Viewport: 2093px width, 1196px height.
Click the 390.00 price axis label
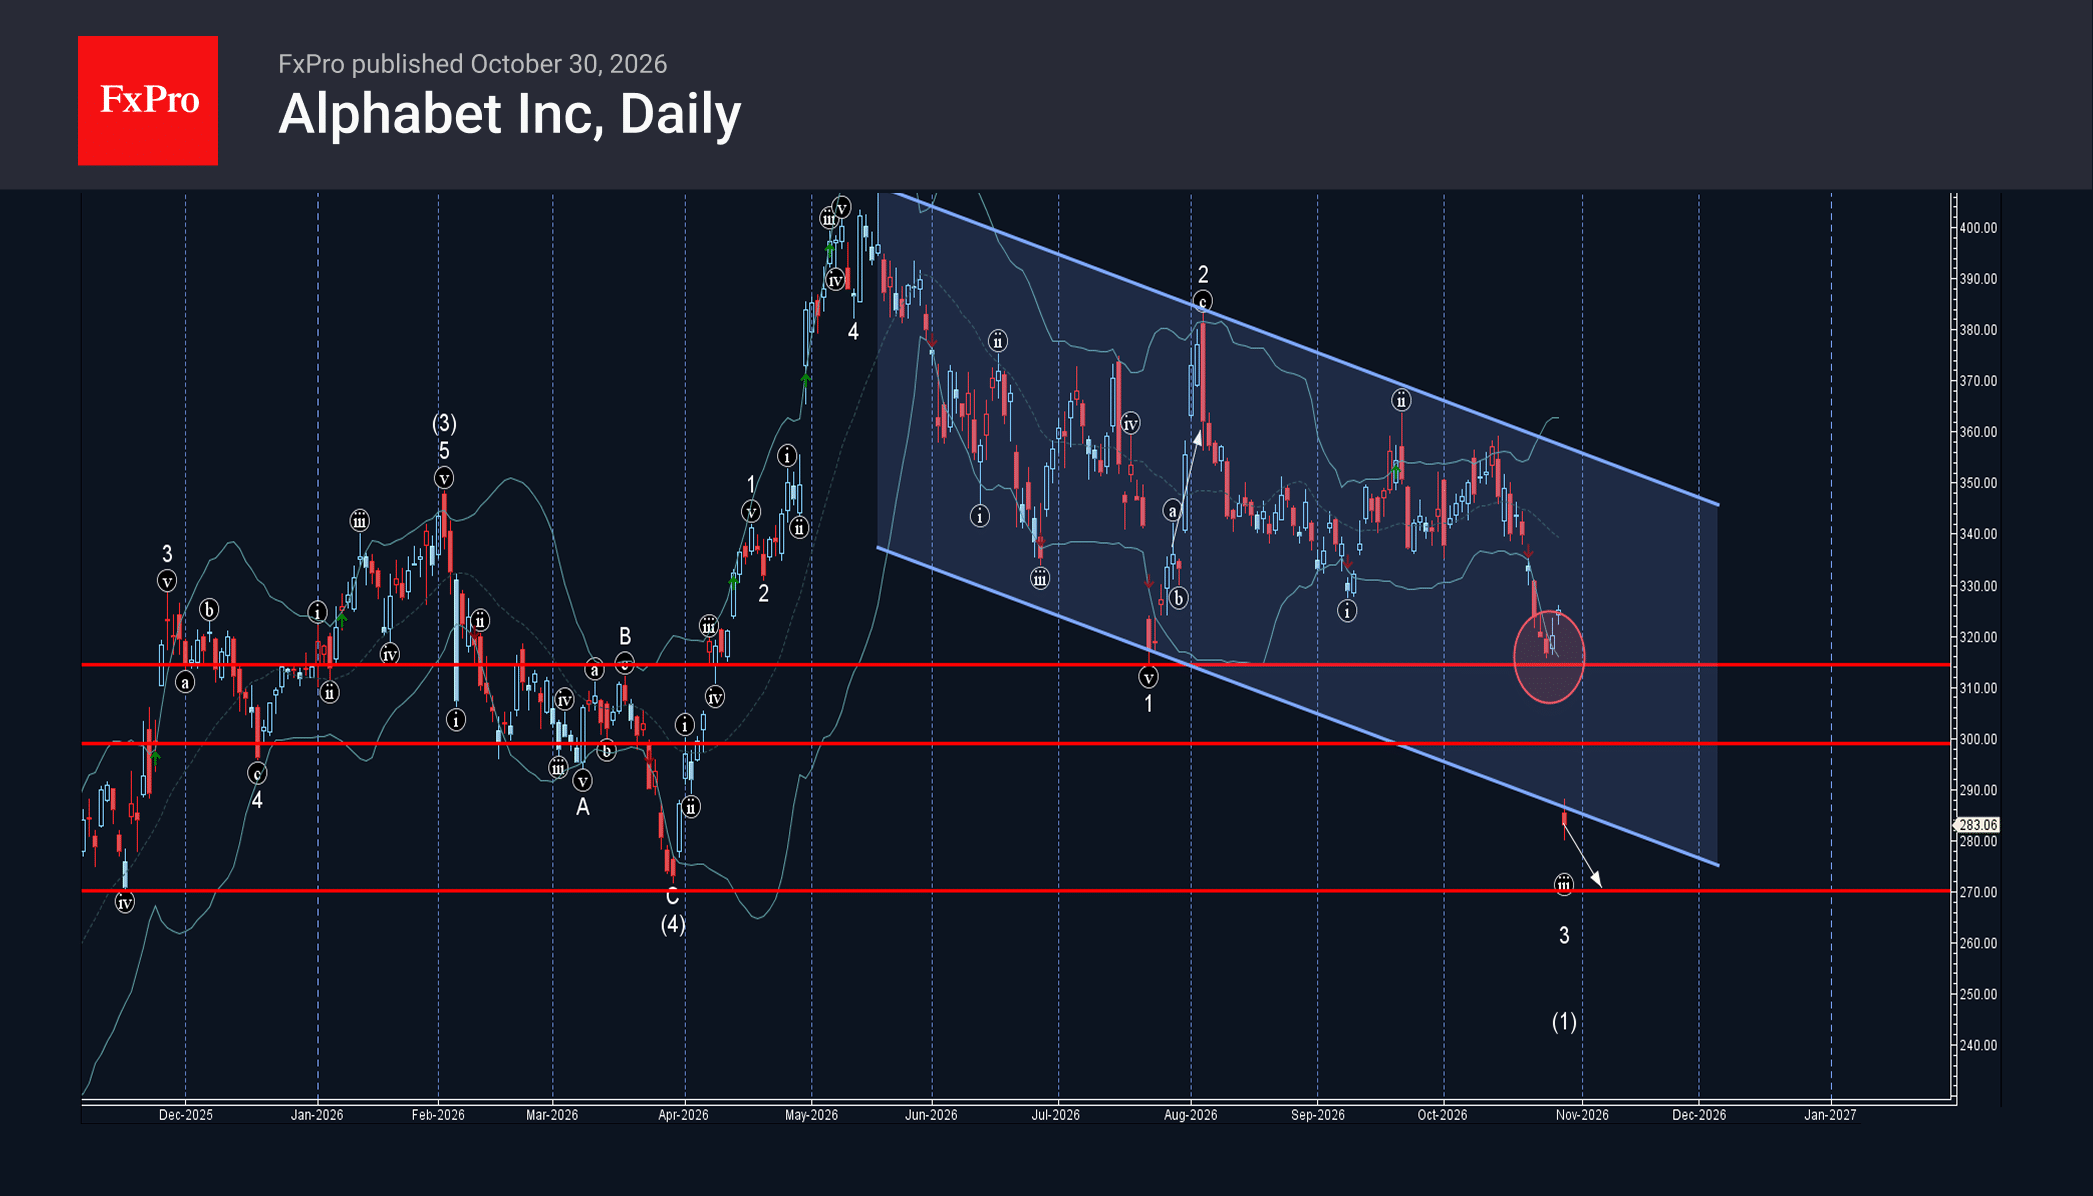tap(1978, 279)
